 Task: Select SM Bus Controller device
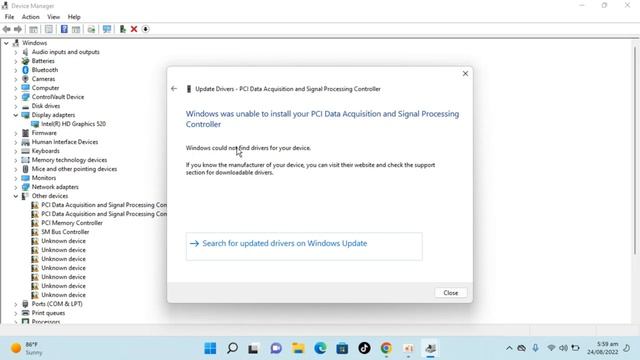pos(65,232)
